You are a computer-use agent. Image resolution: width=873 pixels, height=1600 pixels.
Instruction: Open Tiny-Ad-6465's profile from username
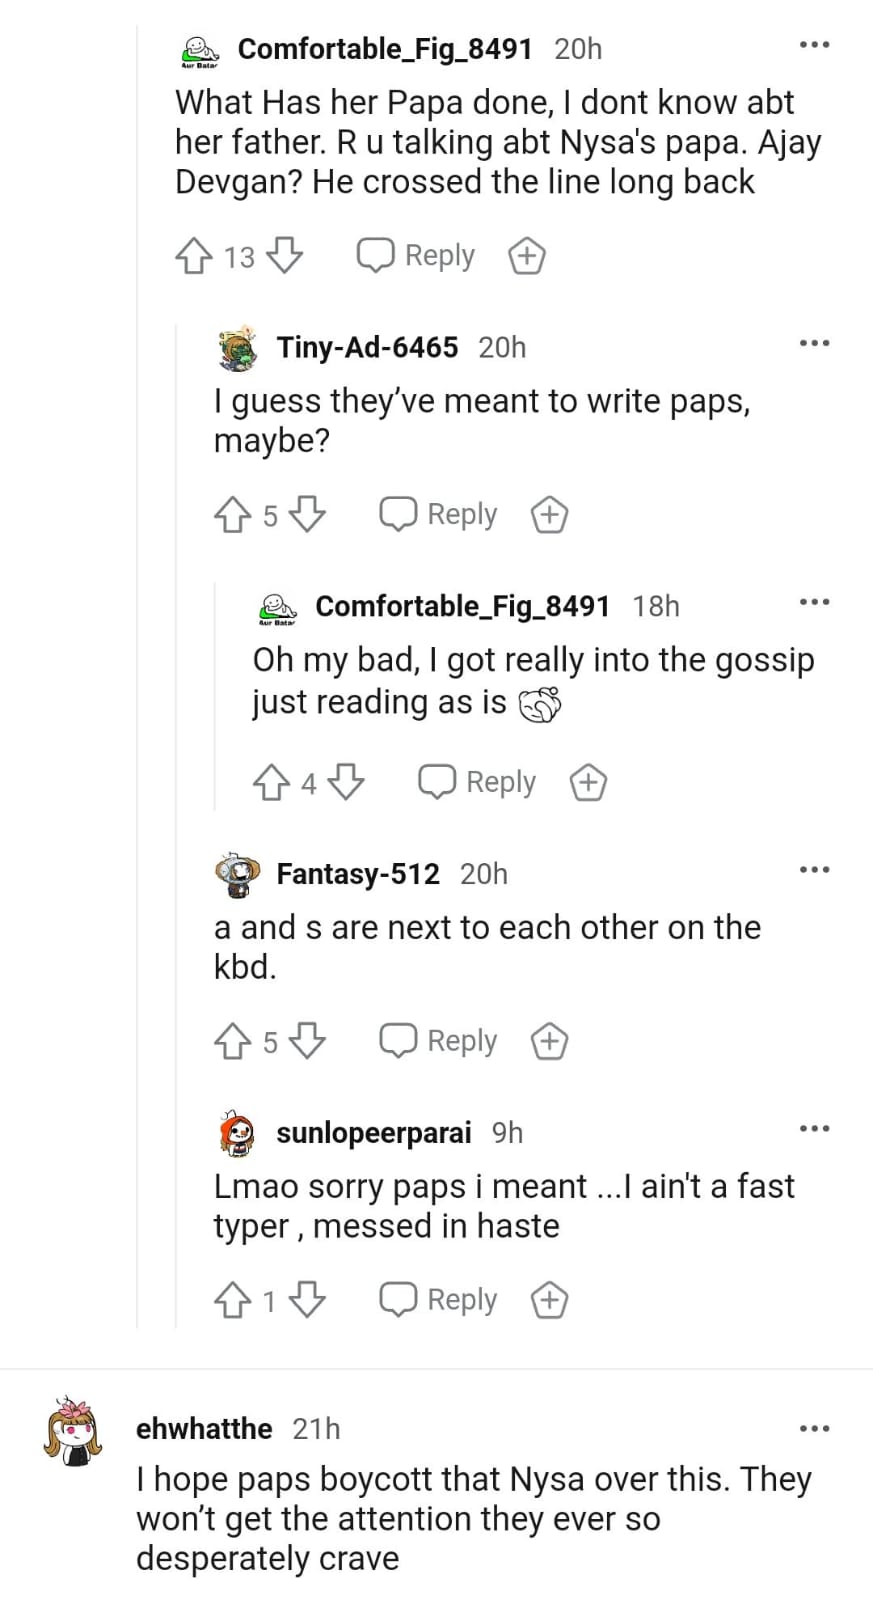pyautogui.click(x=367, y=347)
